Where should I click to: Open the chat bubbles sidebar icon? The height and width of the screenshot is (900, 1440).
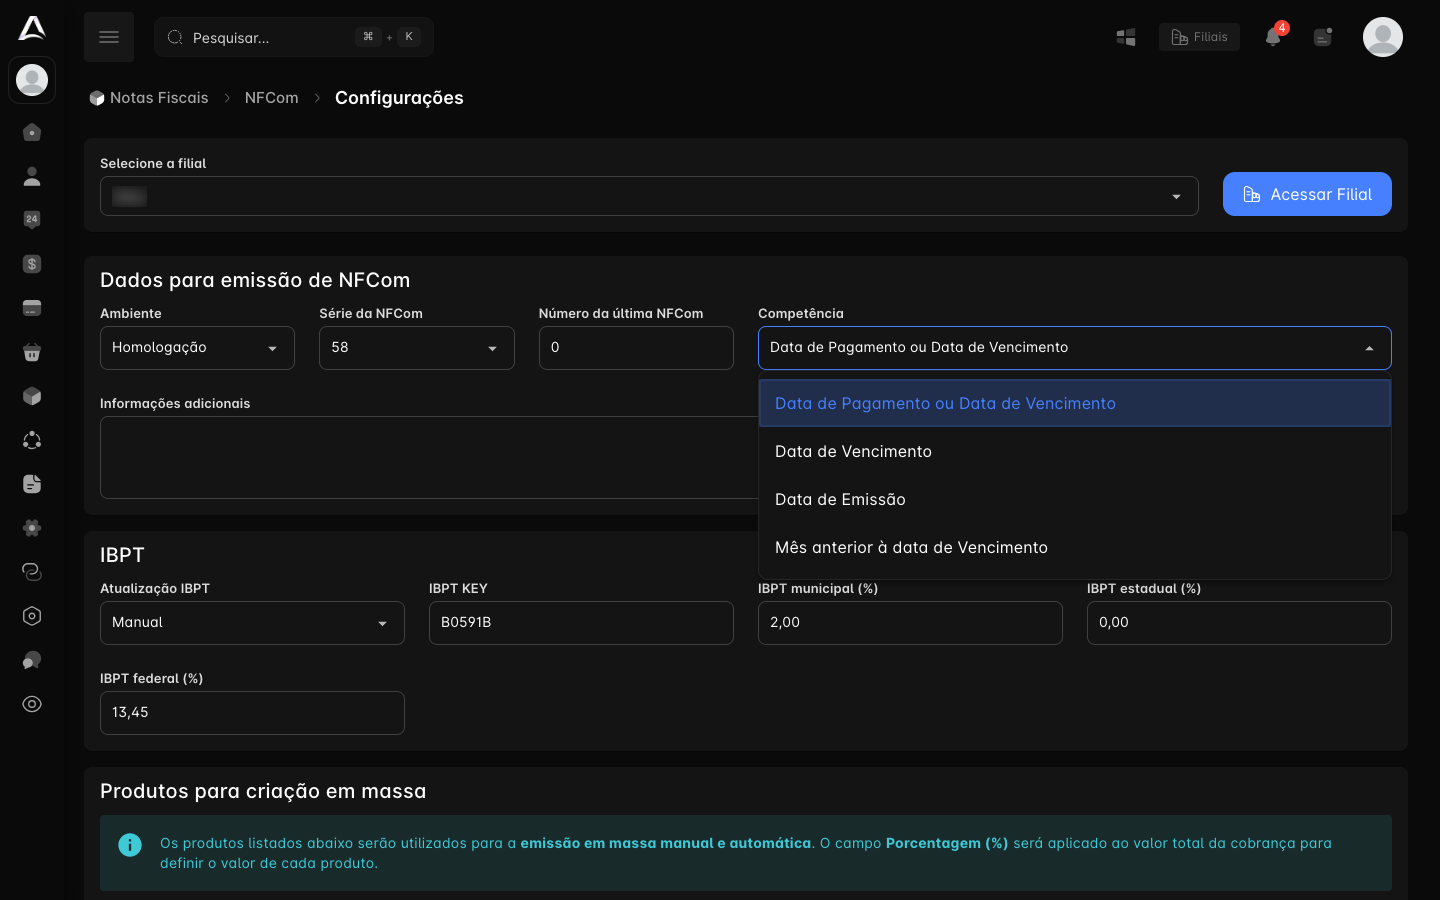pos(32,660)
